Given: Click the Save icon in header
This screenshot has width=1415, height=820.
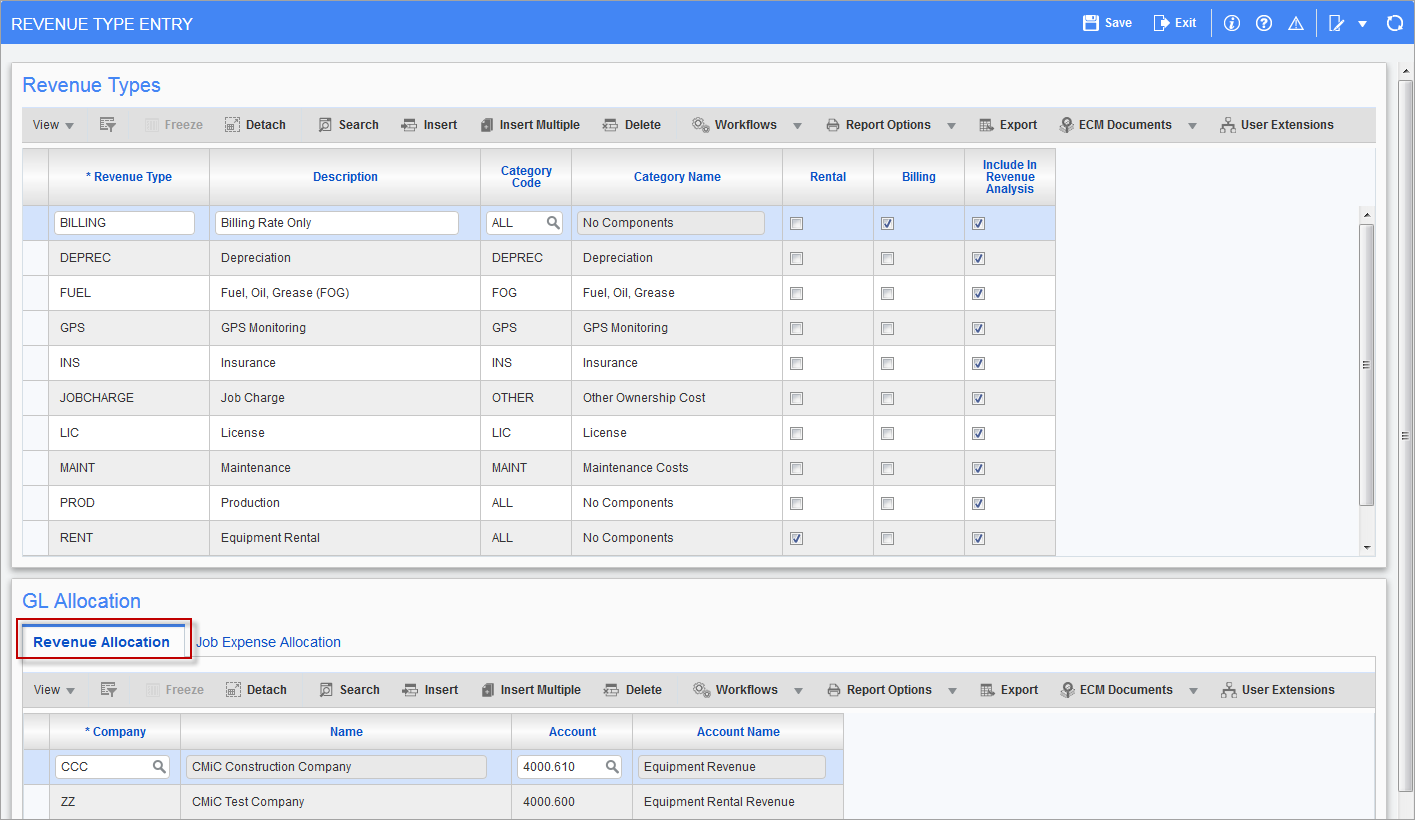Looking at the screenshot, I should pyautogui.click(x=1091, y=23).
